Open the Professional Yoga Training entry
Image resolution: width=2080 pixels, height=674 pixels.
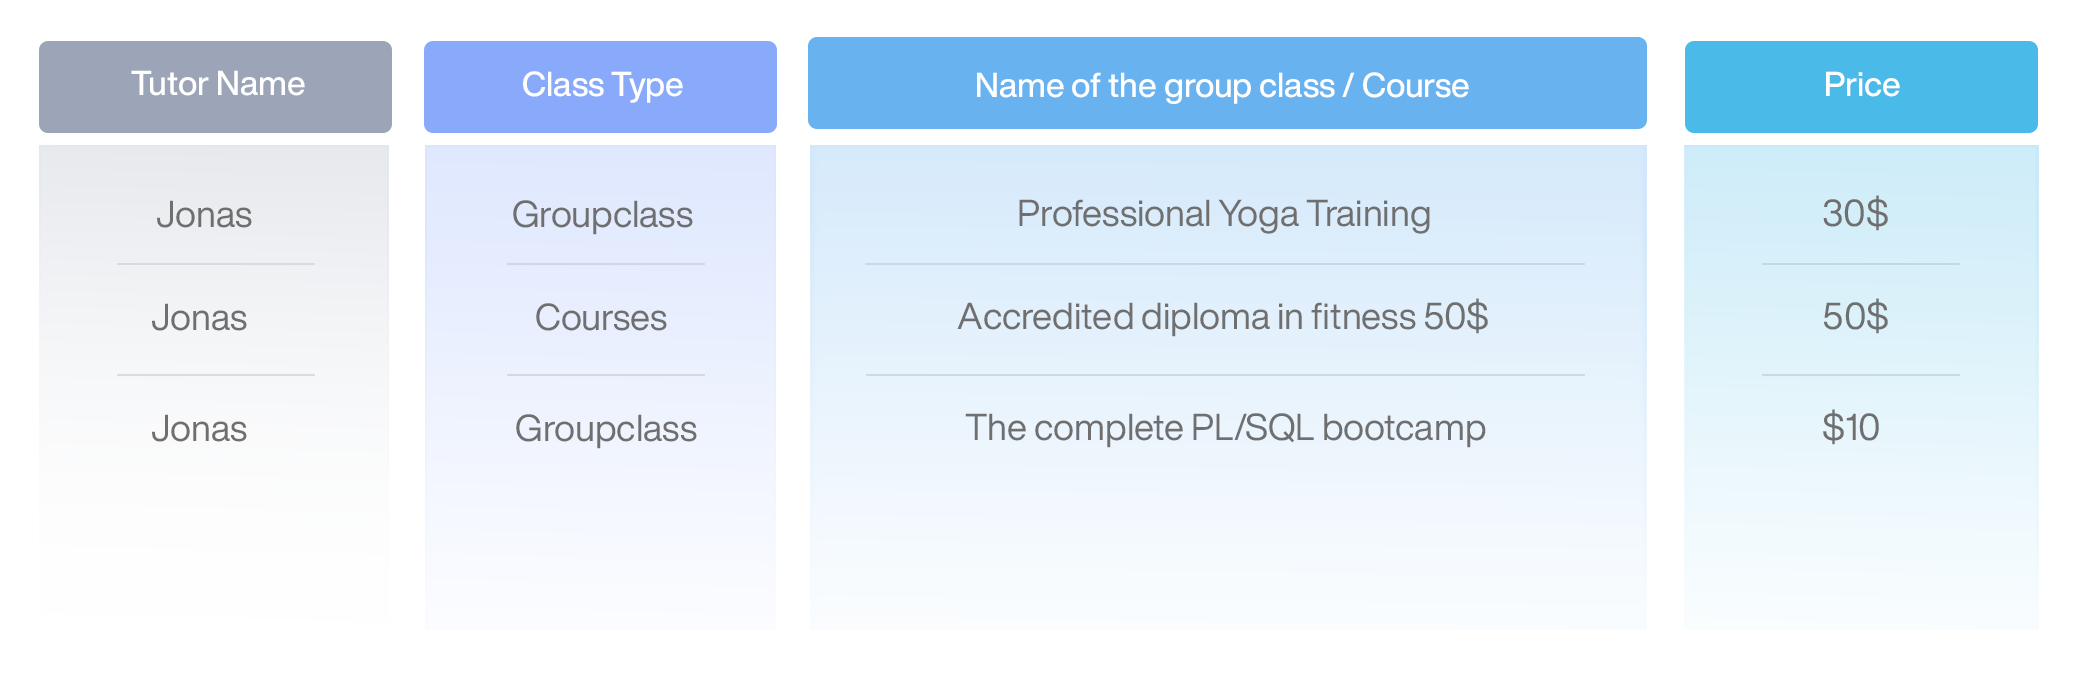(1224, 215)
